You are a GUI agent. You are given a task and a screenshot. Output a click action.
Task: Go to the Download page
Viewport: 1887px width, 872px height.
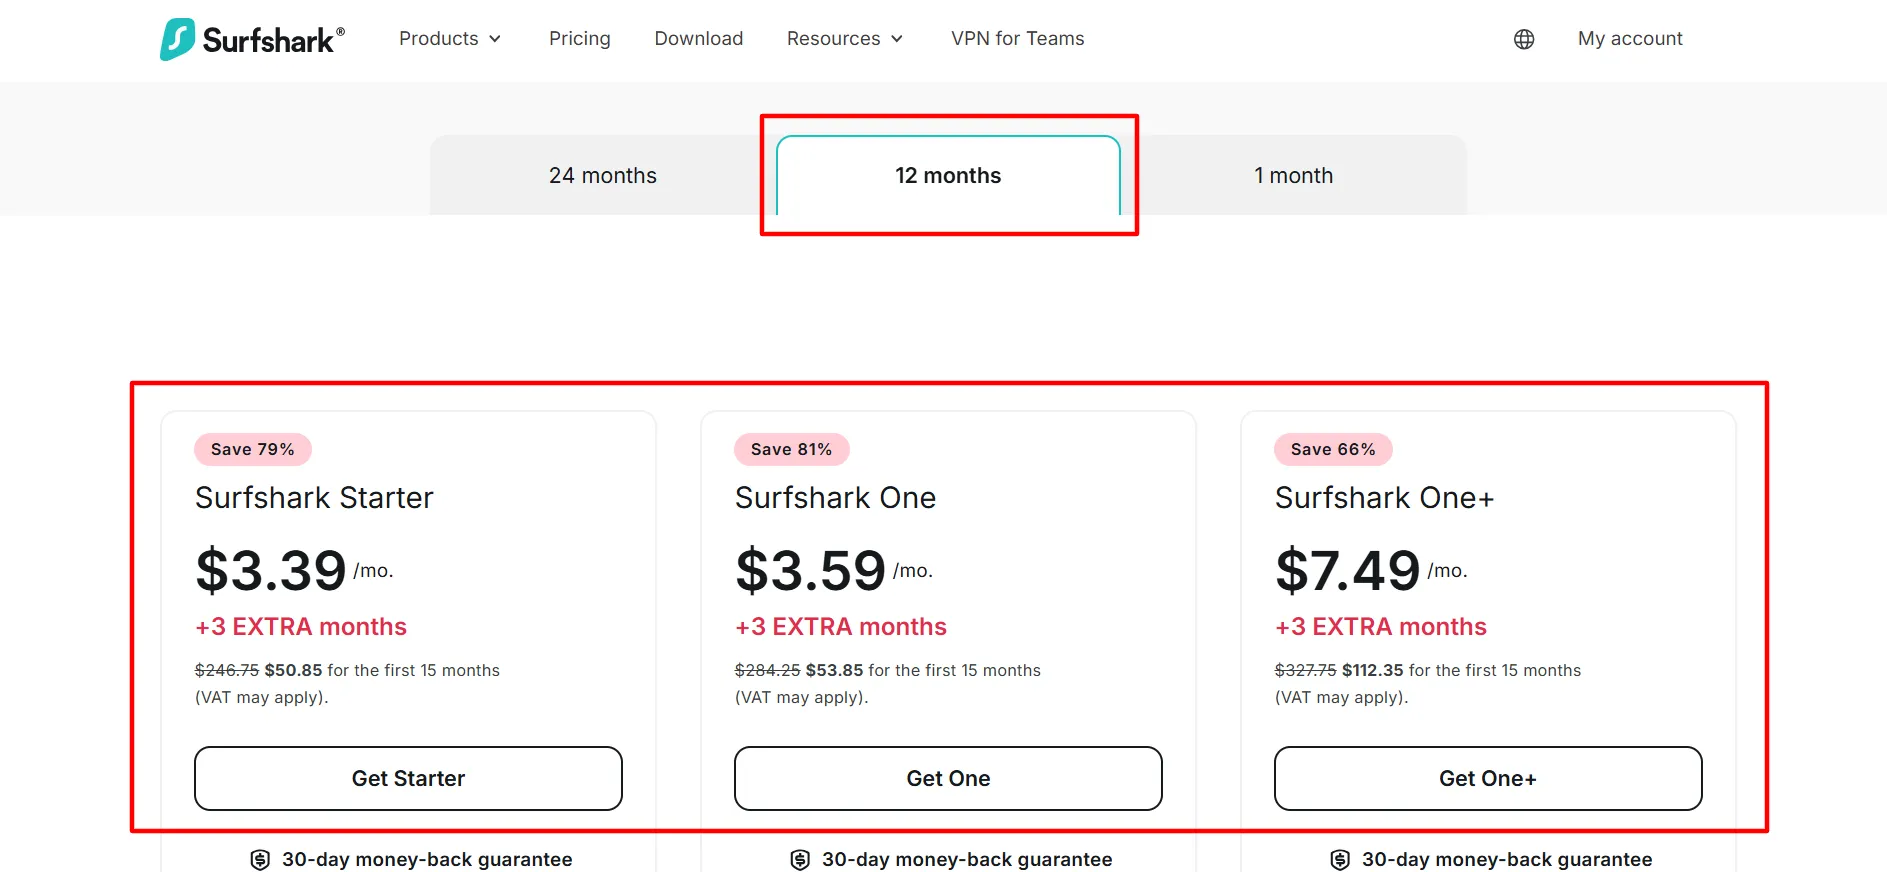click(x=699, y=39)
